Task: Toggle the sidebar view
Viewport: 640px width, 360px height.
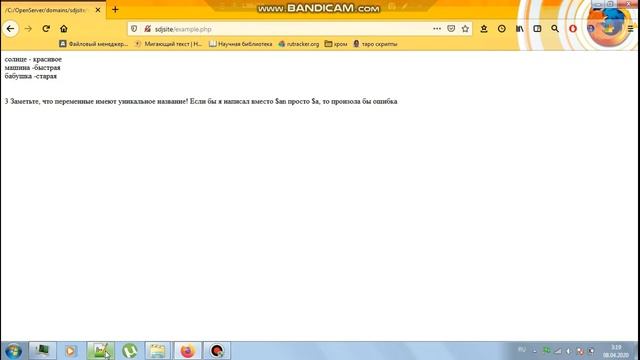Action: click(x=537, y=29)
